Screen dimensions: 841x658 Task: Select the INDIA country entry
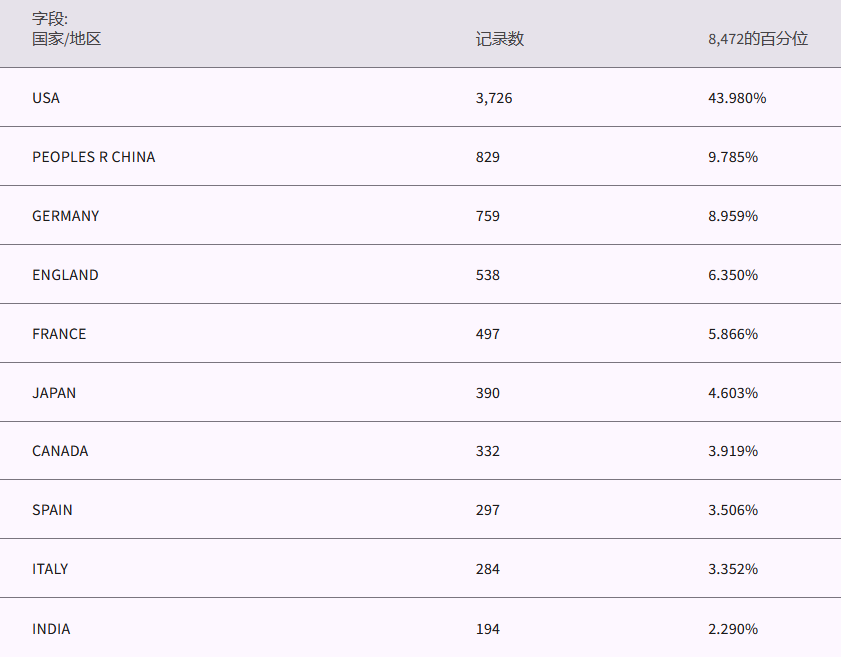51,629
